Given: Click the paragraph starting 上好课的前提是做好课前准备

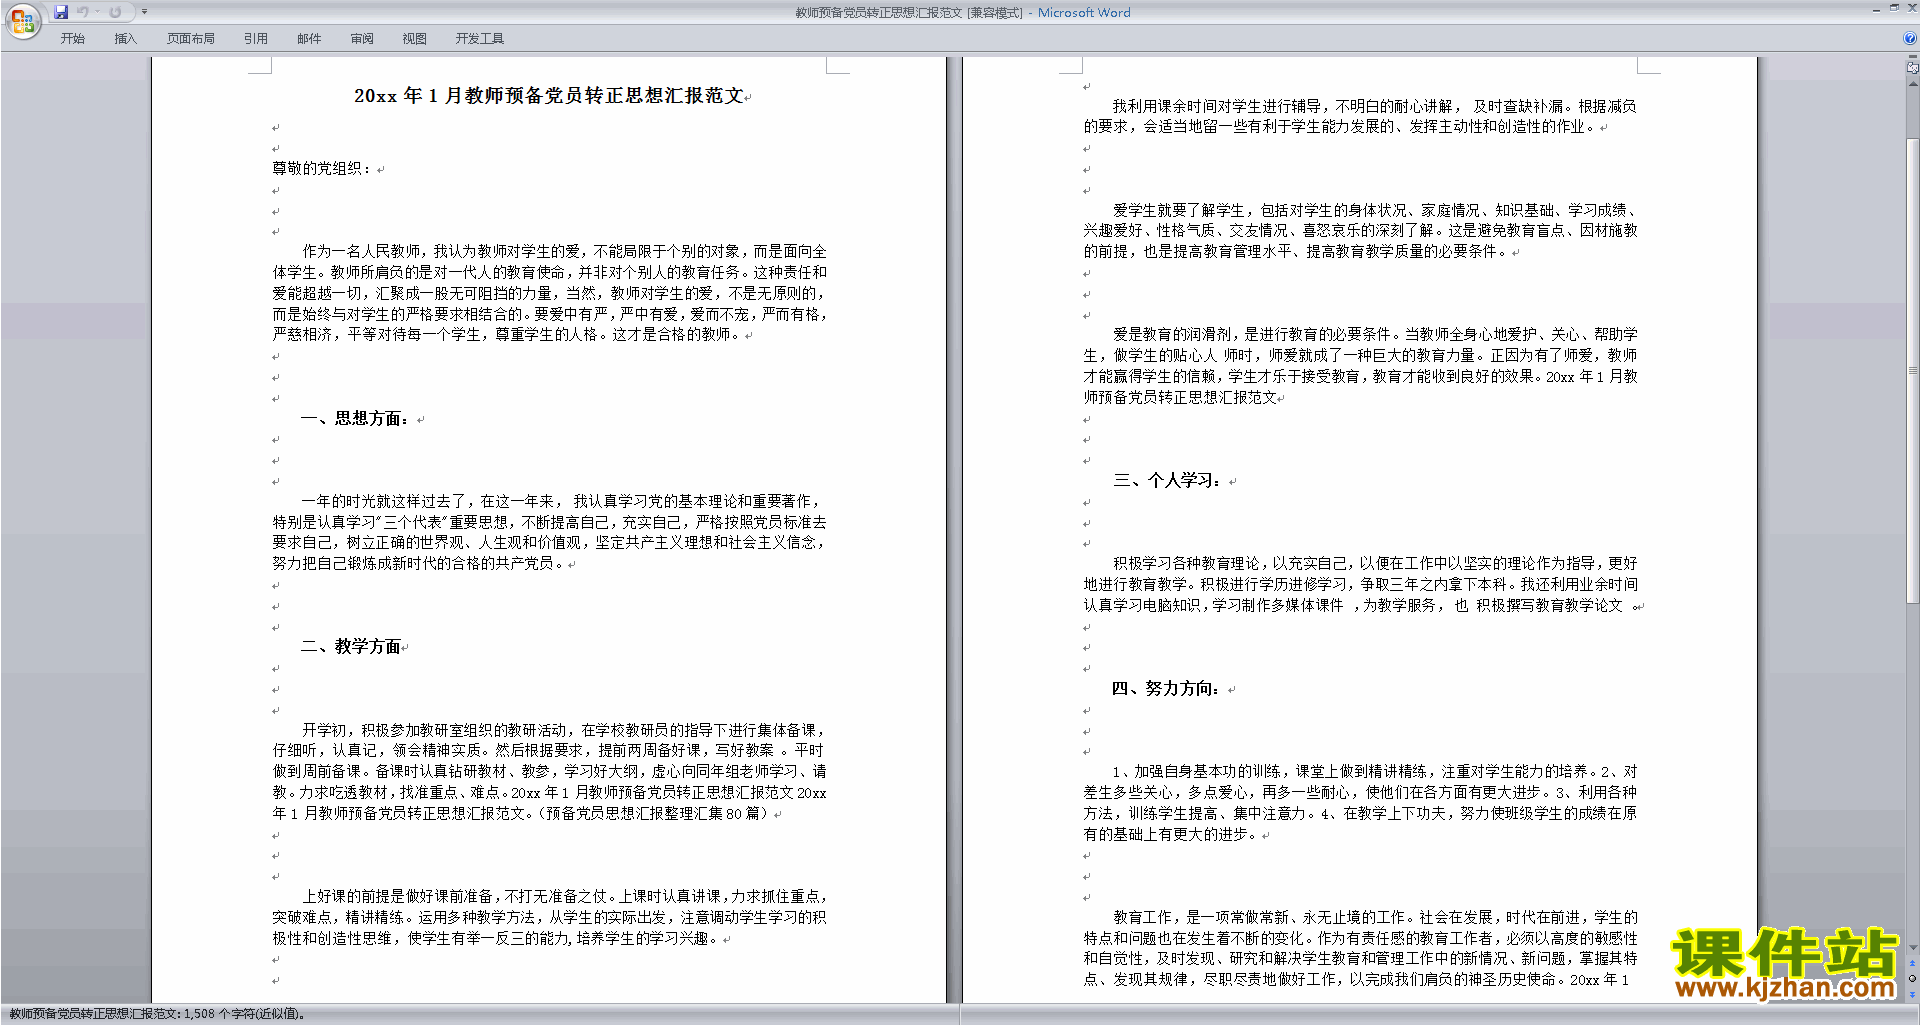Looking at the screenshot, I should (x=550, y=917).
